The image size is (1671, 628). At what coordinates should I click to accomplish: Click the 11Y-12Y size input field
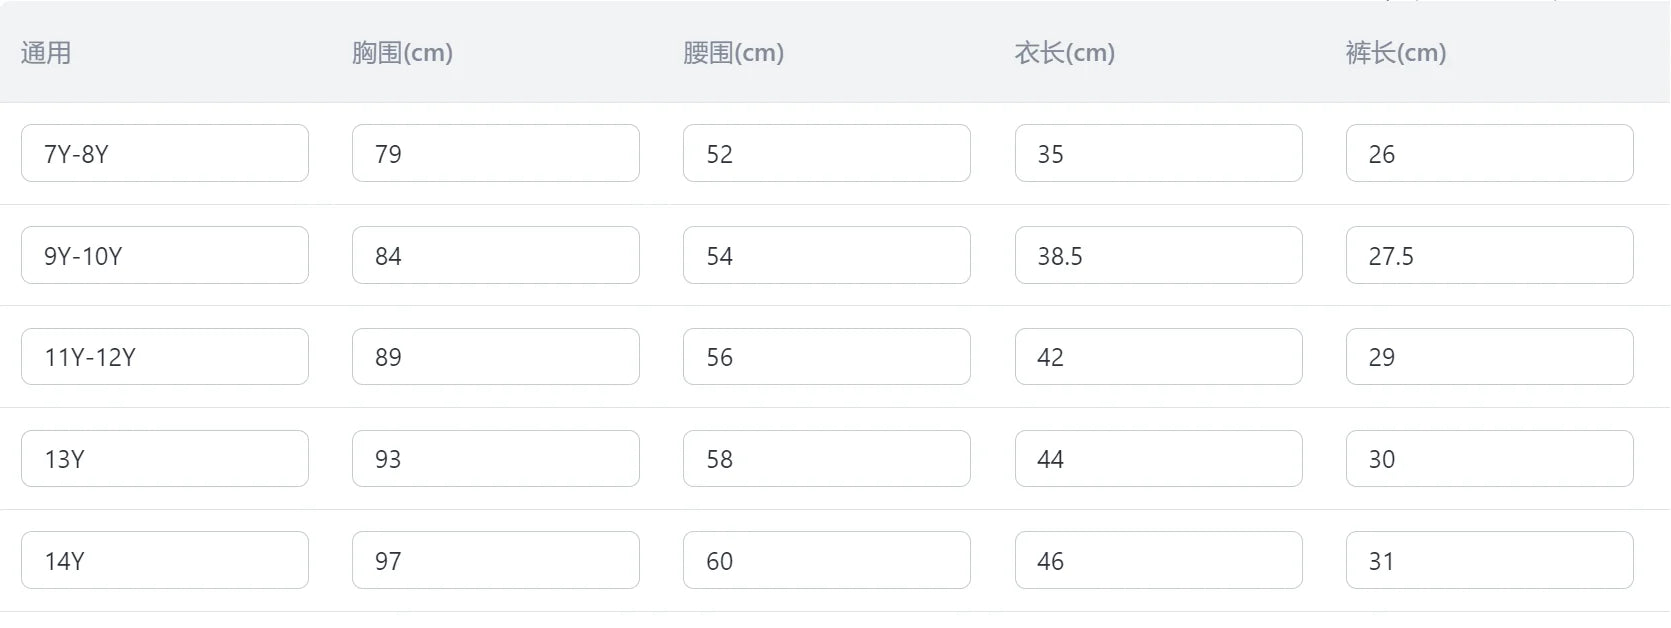coord(164,356)
